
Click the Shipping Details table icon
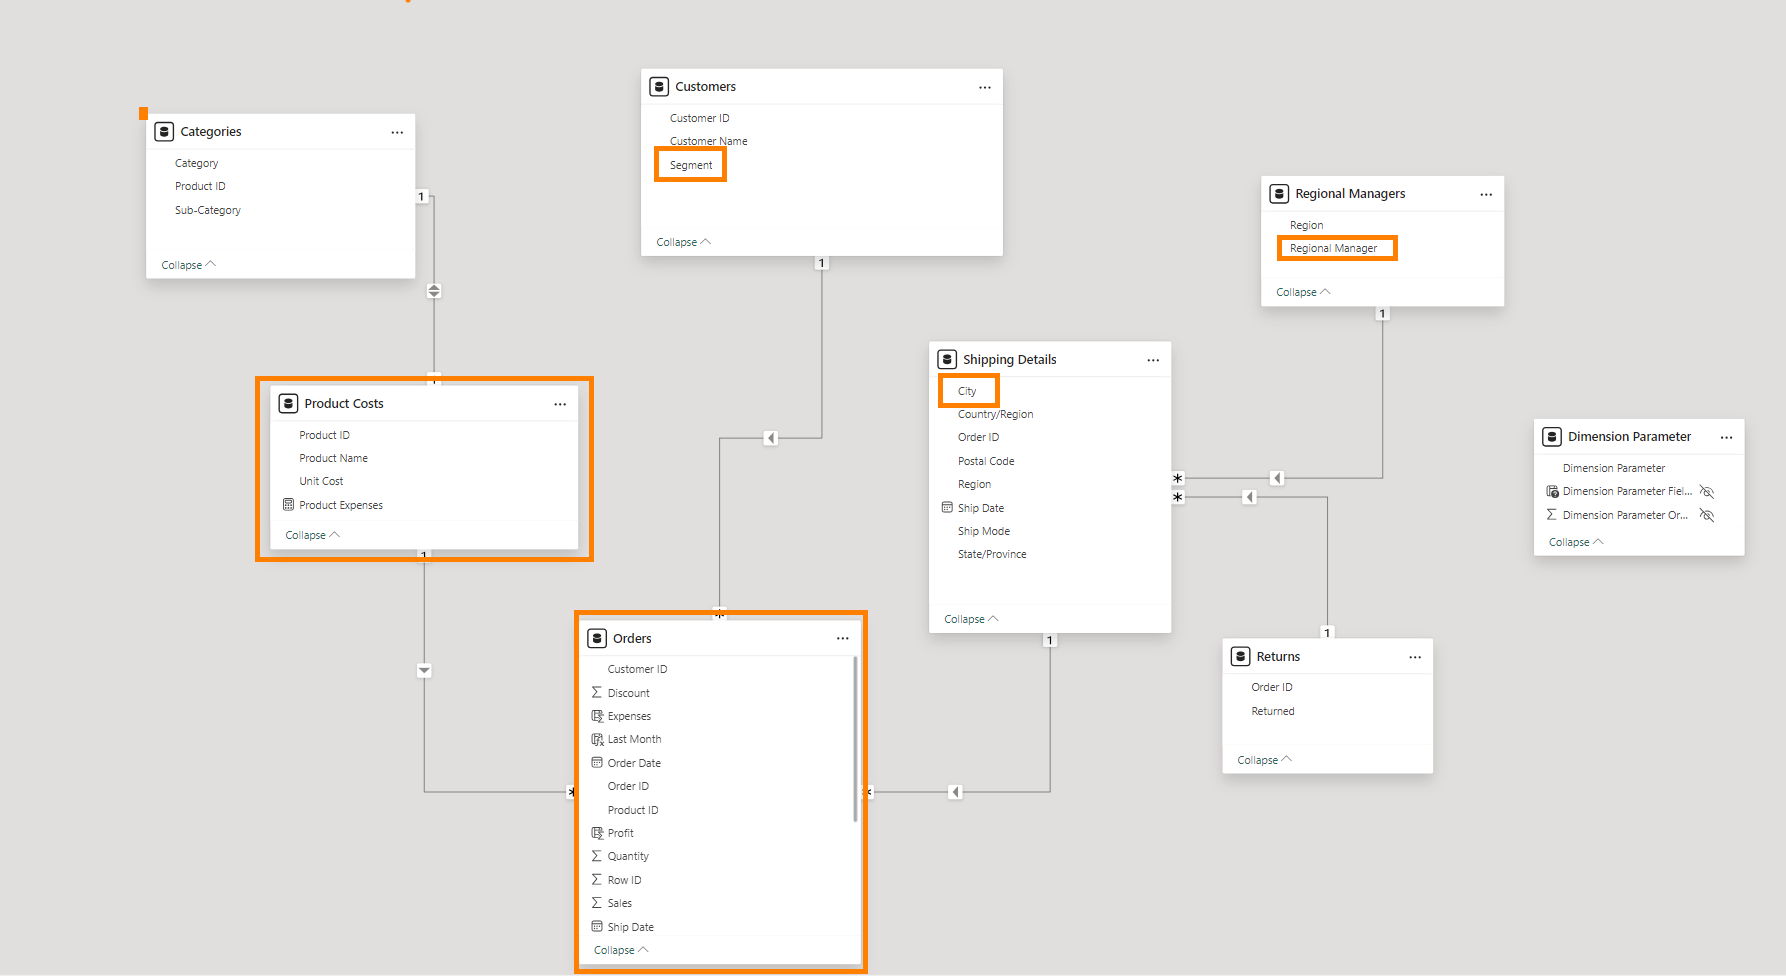click(947, 359)
